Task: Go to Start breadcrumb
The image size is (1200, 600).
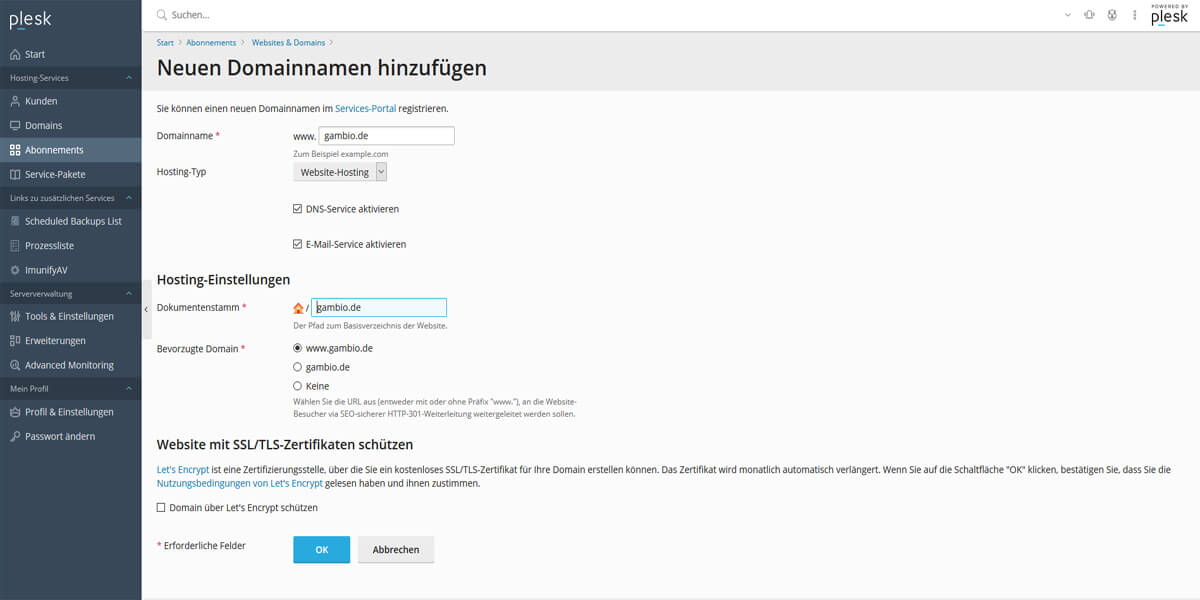Action: click(165, 42)
